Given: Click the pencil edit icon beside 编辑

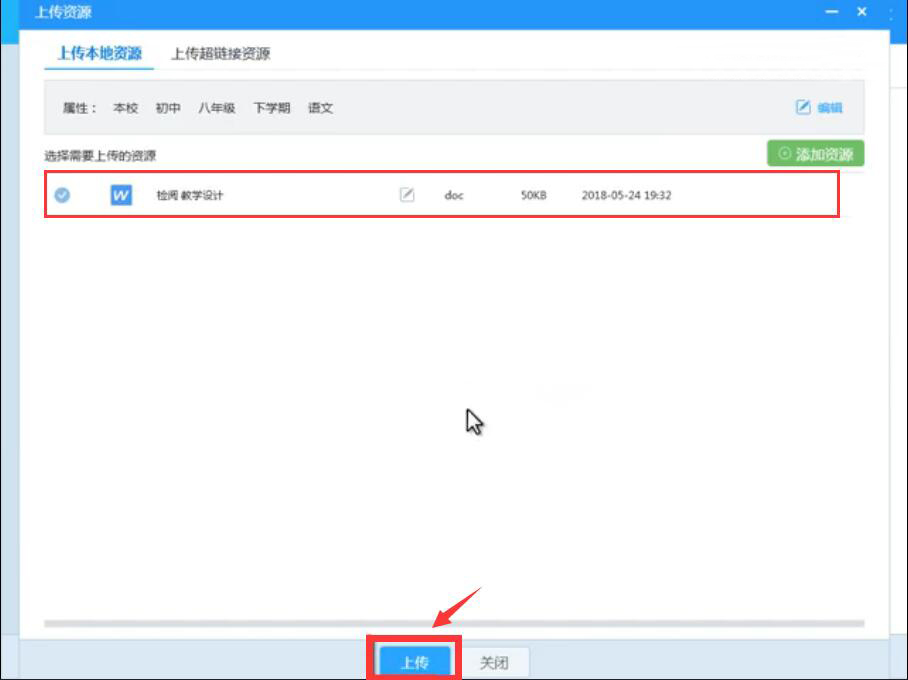Looking at the screenshot, I should (803, 107).
